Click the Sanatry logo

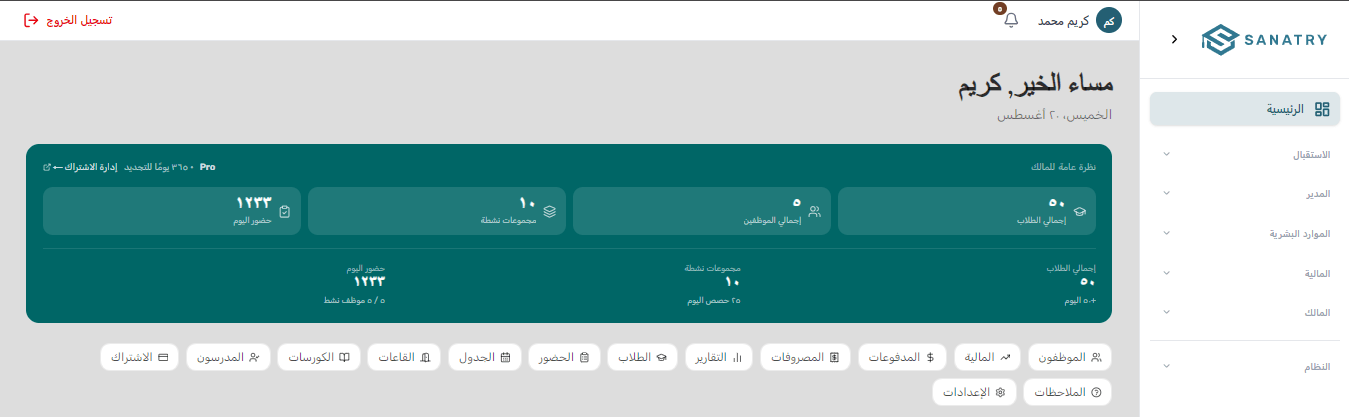pyautogui.click(x=1264, y=39)
